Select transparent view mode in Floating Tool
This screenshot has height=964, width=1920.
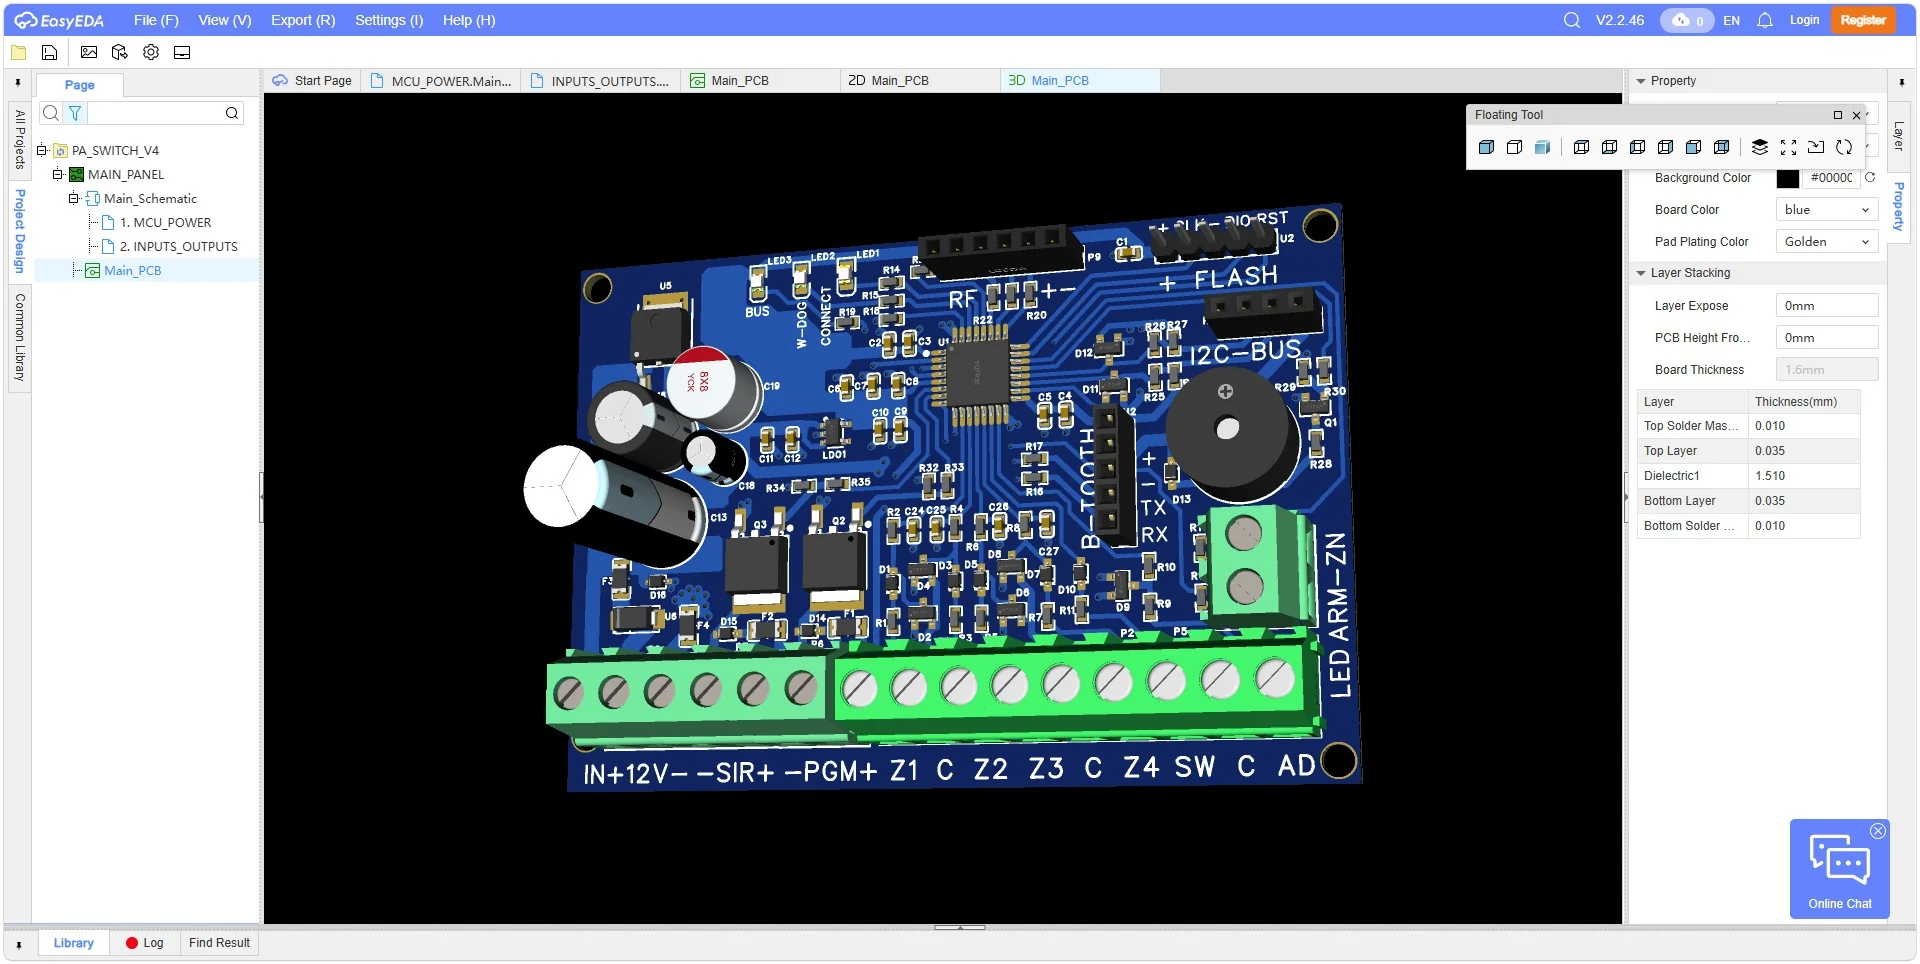tap(1543, 147)
